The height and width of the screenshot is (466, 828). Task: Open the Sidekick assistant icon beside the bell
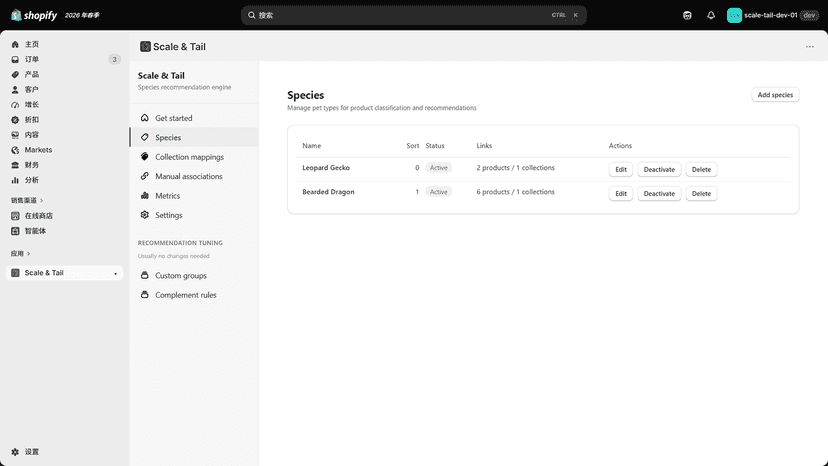687,15
